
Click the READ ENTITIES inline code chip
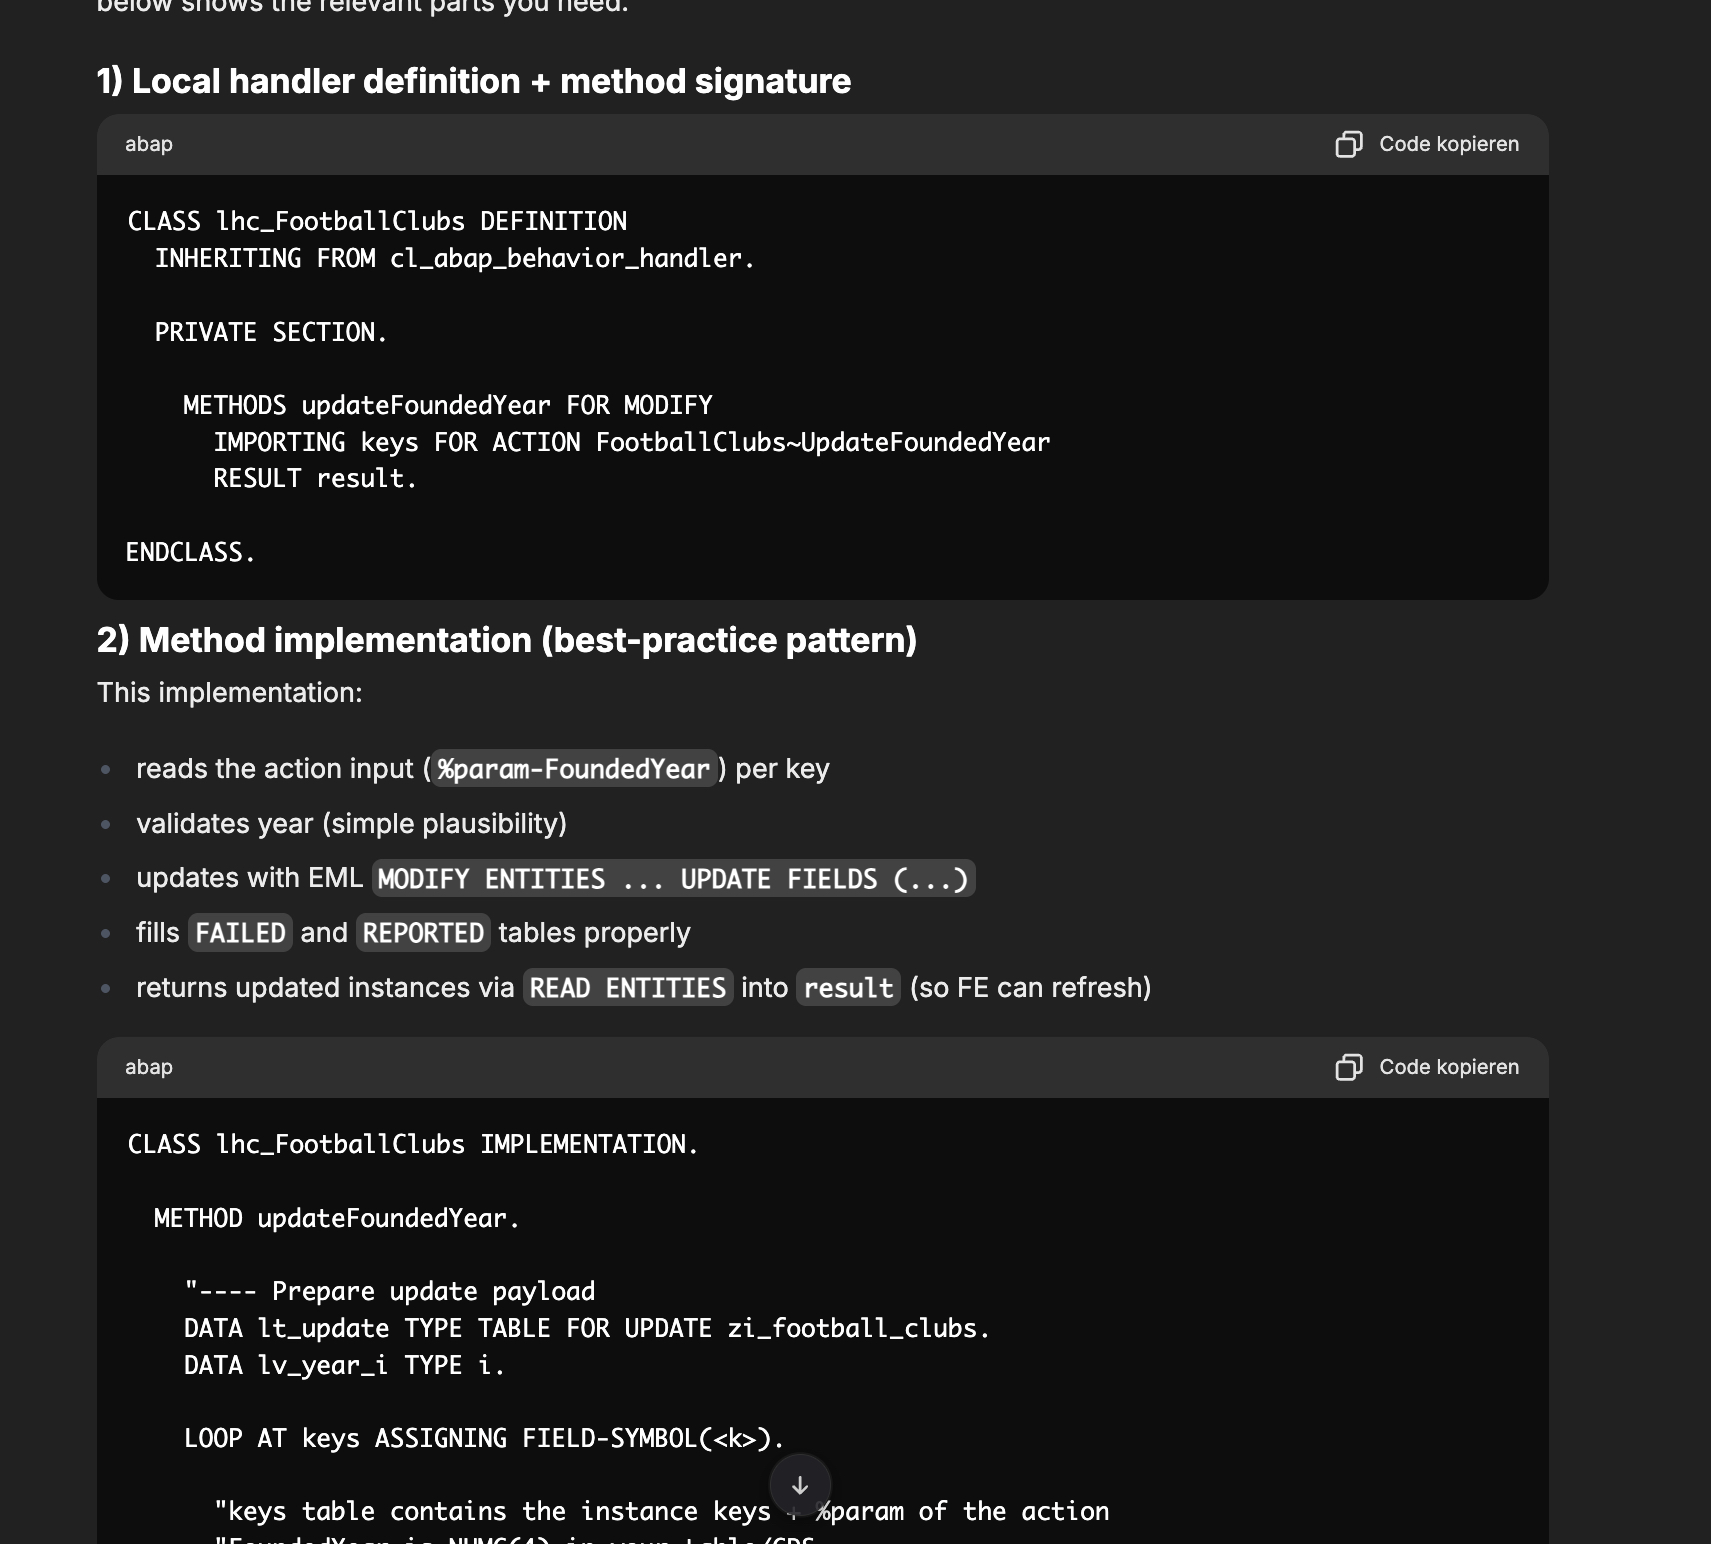627,988
